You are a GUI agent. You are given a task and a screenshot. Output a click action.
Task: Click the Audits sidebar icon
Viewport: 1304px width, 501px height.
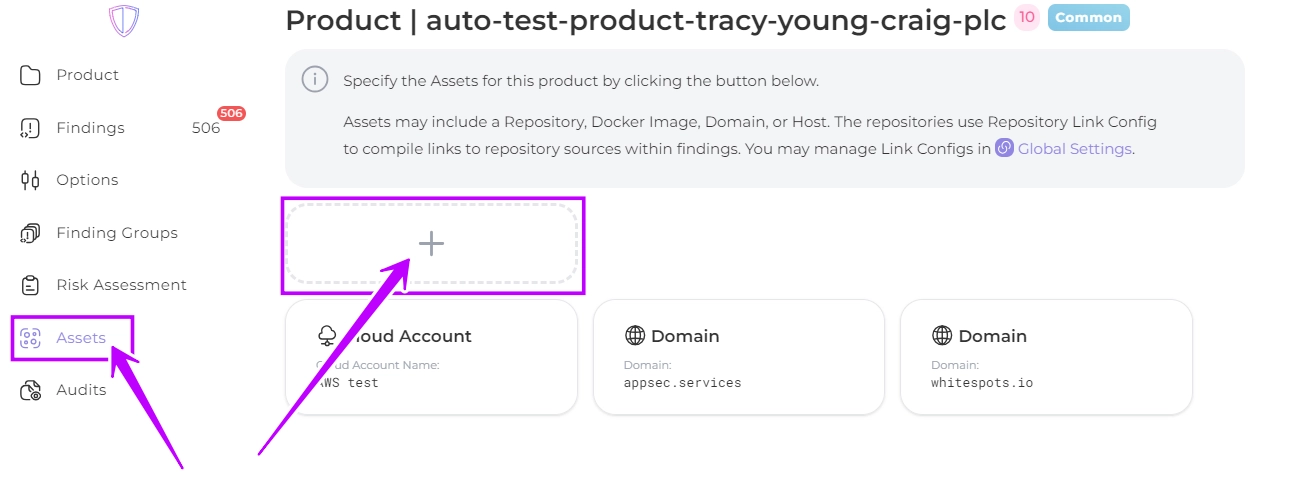click(30, 390)
